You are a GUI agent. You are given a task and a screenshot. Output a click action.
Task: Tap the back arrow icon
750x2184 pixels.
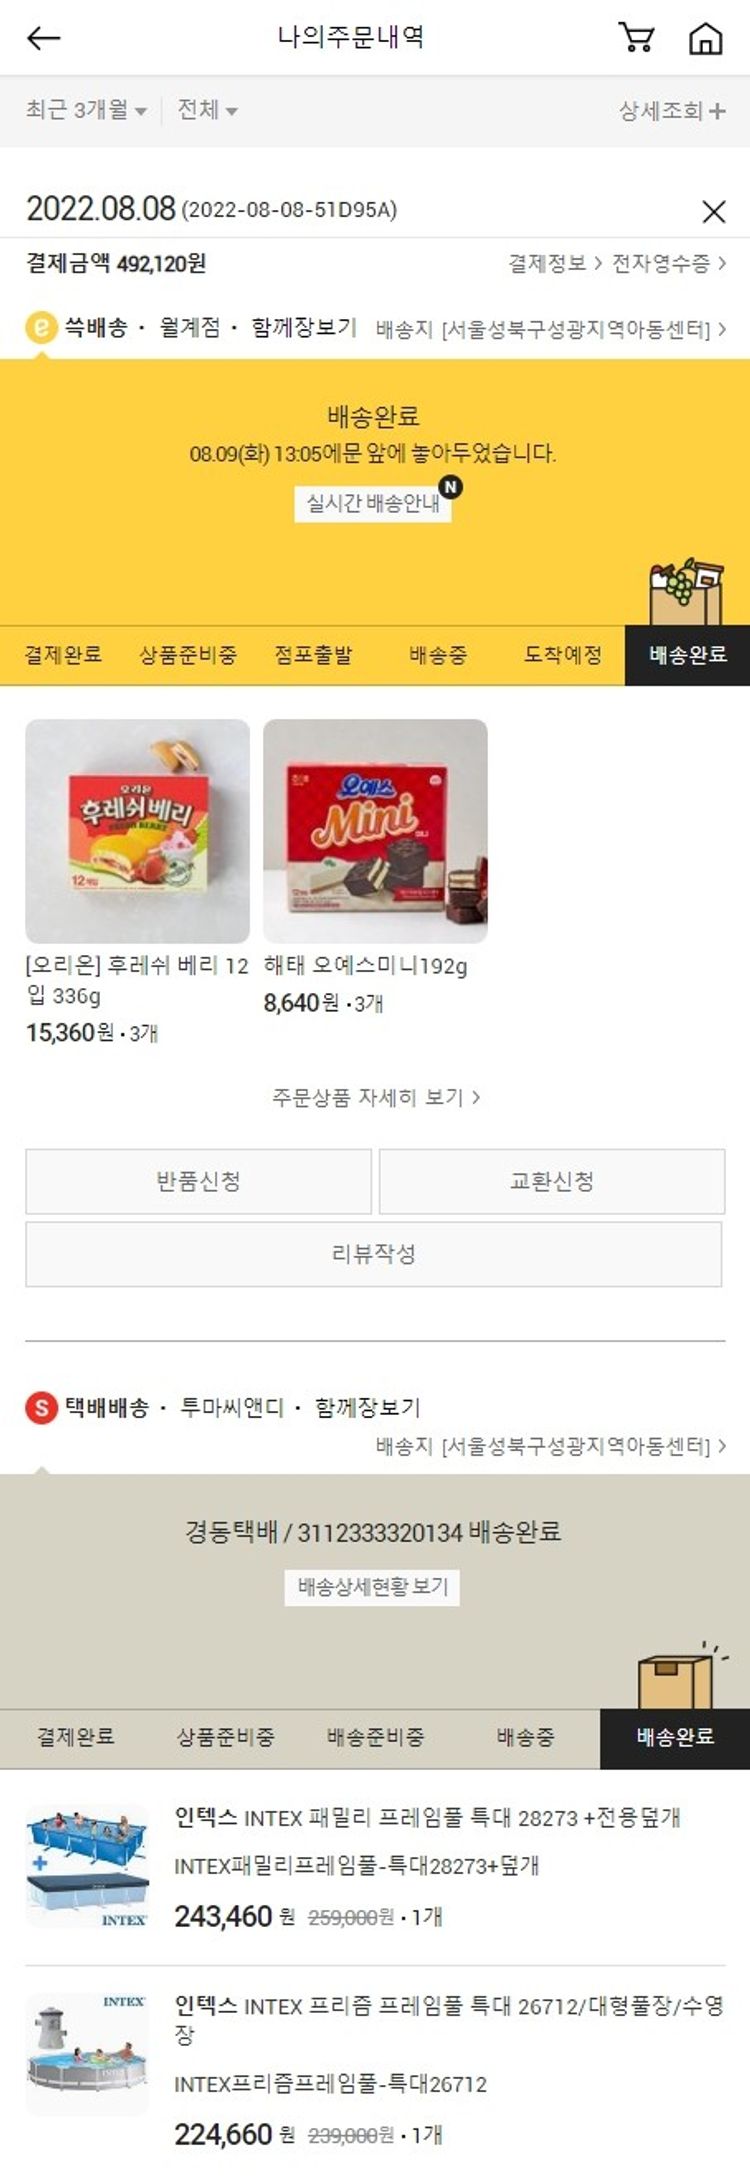pyautogui.click(x=43, y=38)
